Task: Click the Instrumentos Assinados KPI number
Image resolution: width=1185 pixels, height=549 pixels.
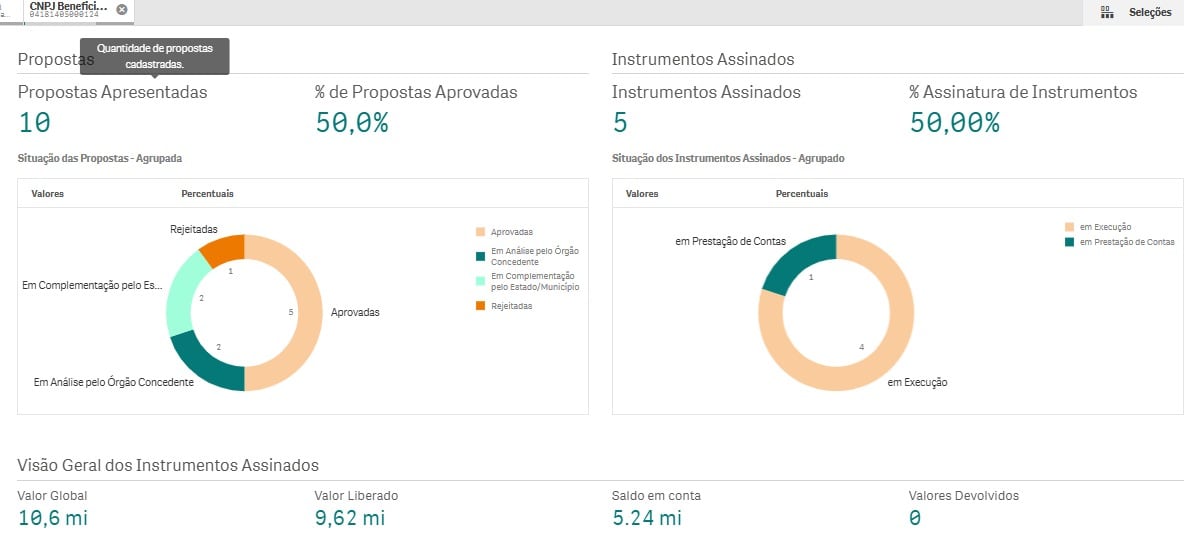Action: (x=620, y=123)
